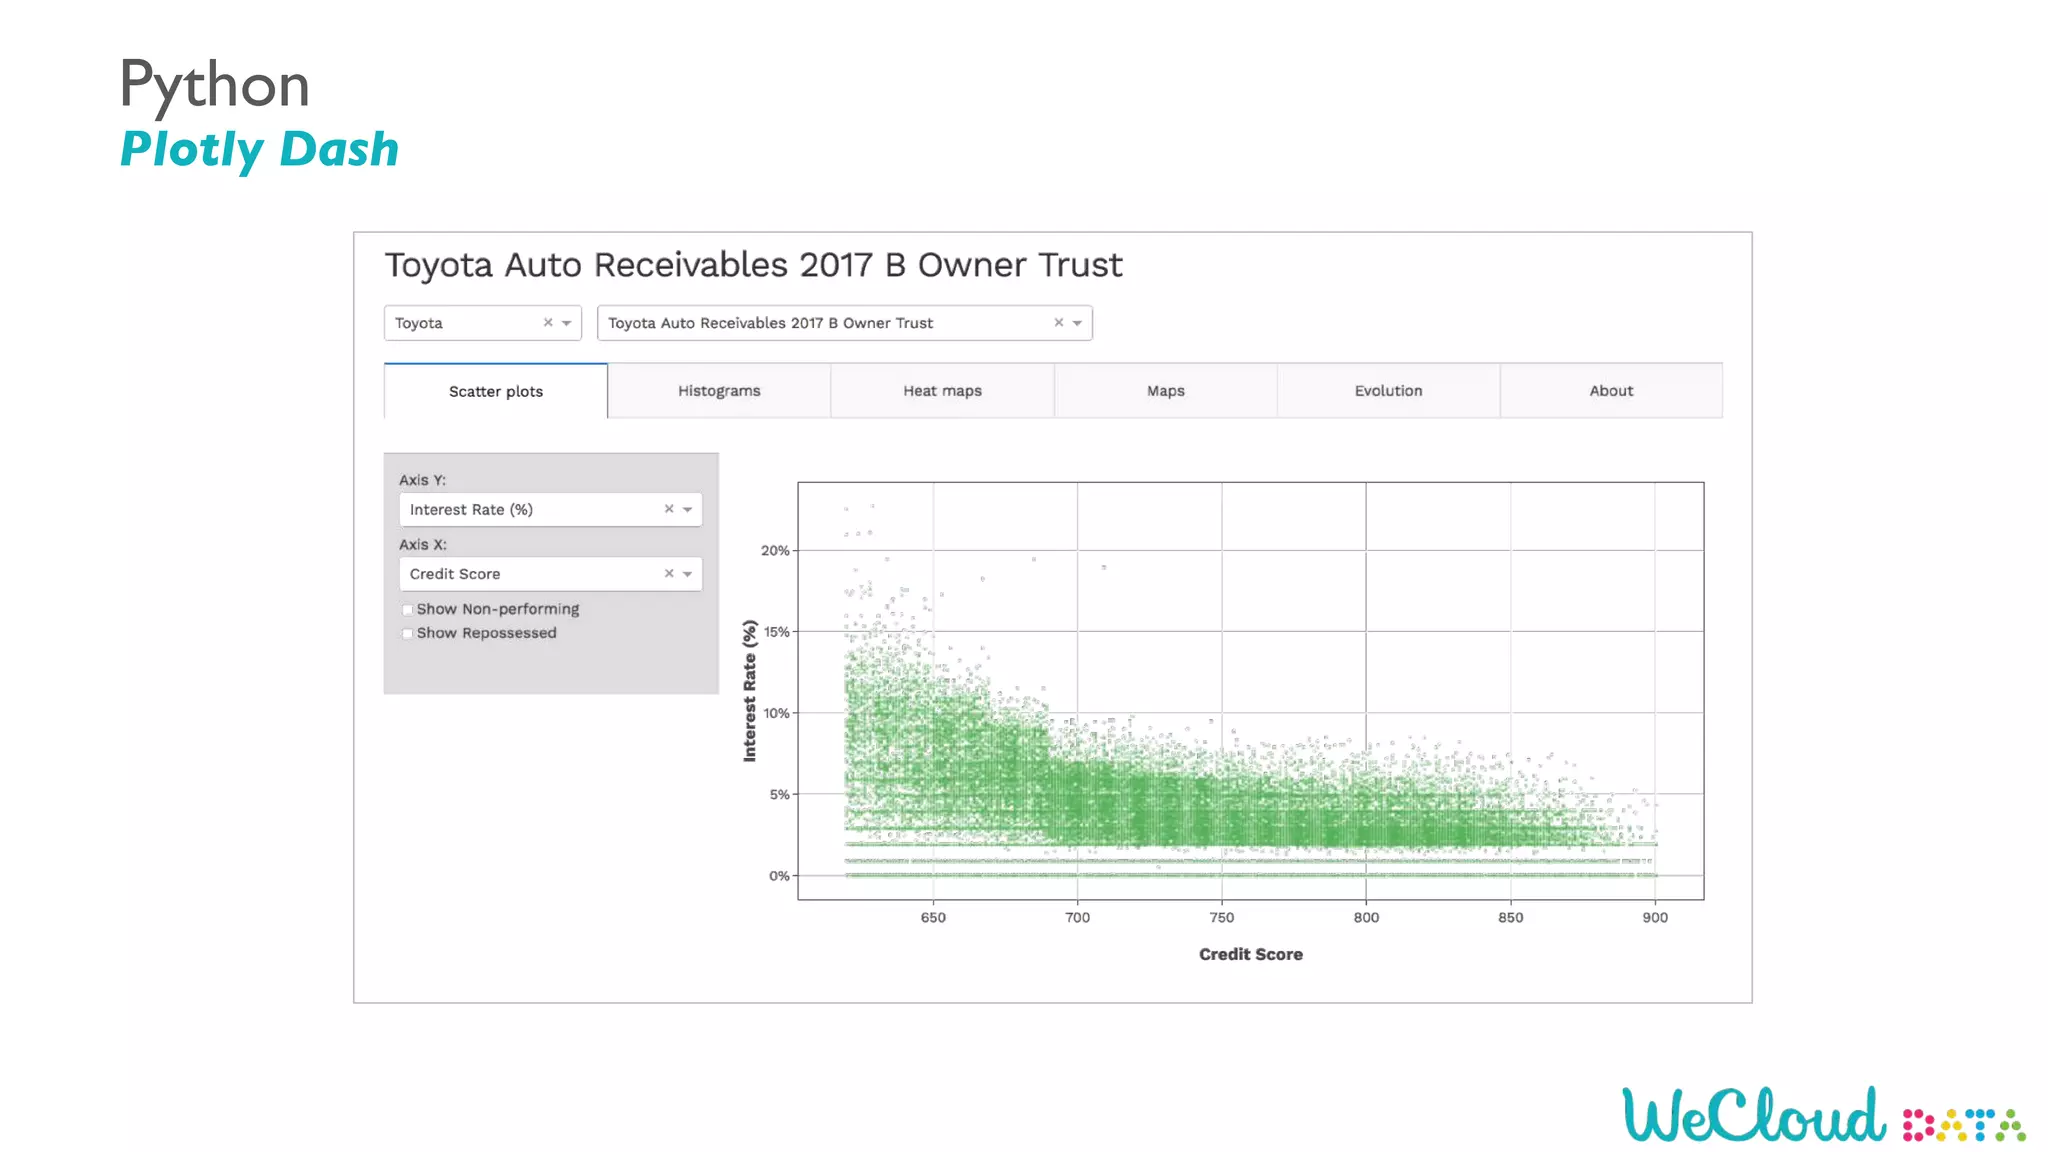Click the Interest Rate (%) y-axis title
Viewport: 2048px width, 1152px height.
pos(750,691)
